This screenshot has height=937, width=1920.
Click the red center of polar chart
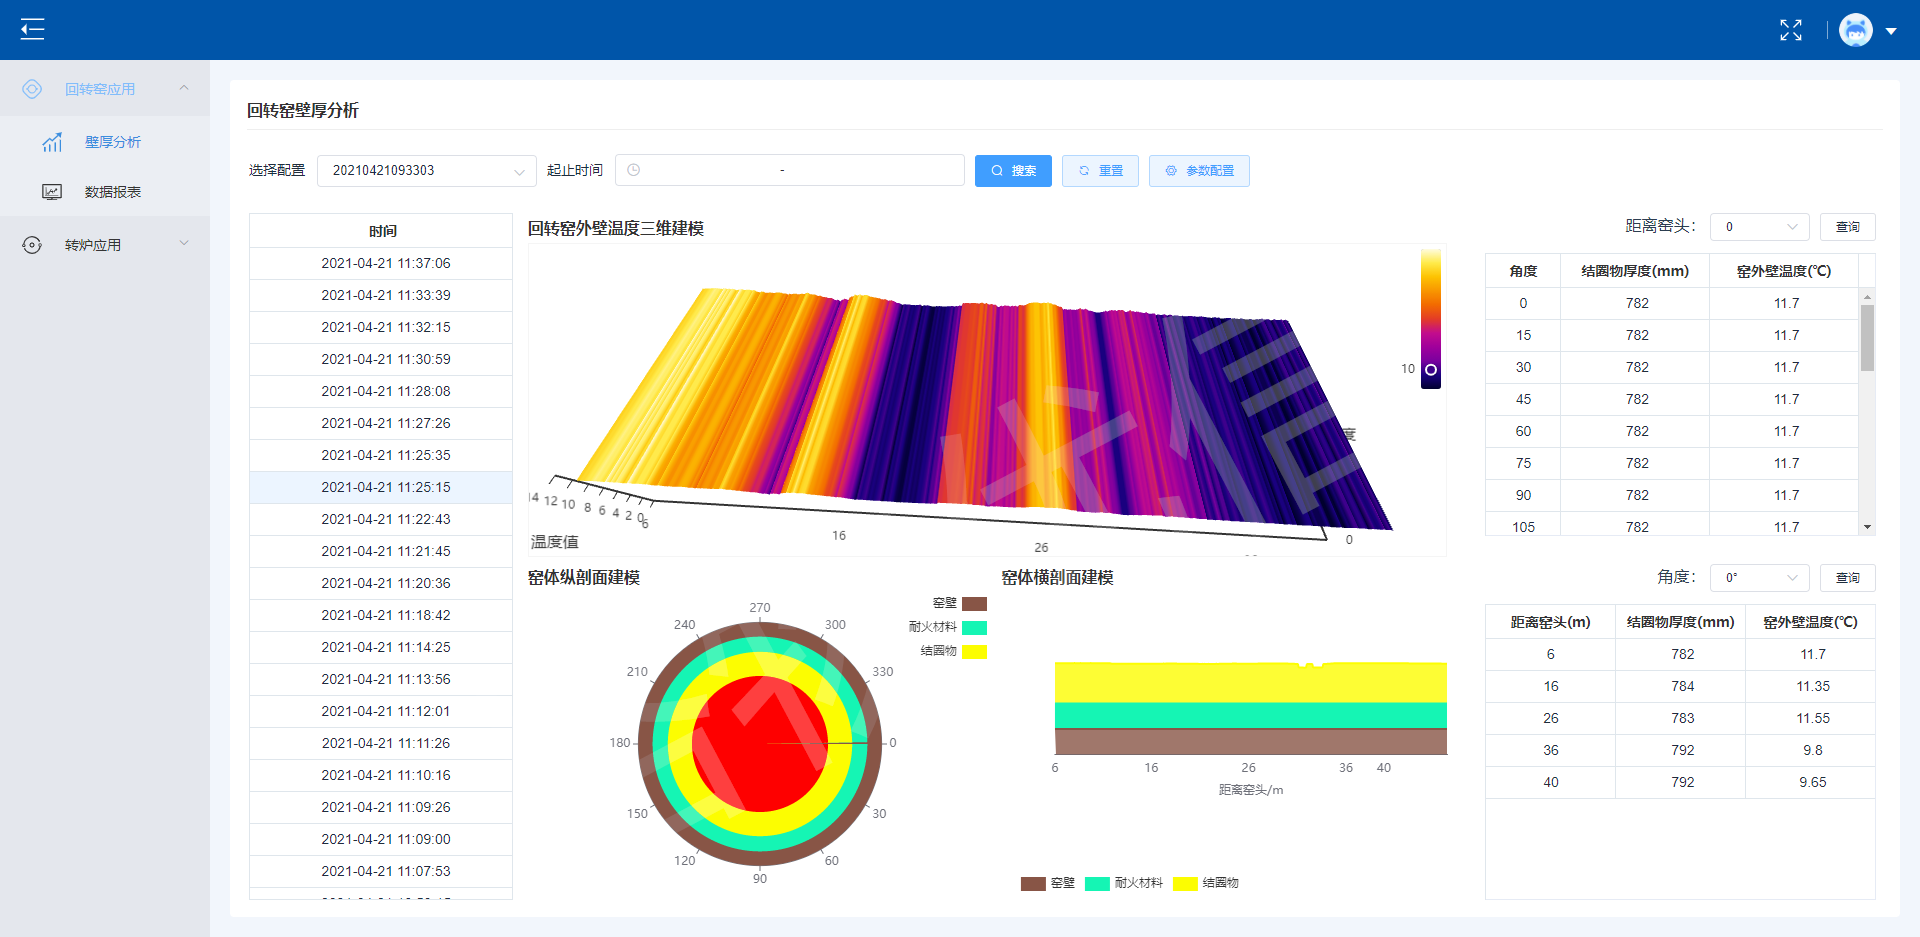(760, 744)
